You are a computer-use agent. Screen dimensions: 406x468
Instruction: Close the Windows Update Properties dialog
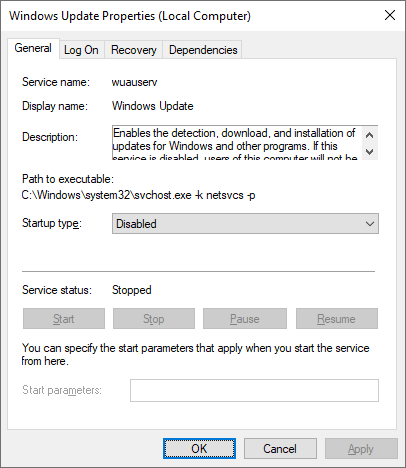(390, 15)
